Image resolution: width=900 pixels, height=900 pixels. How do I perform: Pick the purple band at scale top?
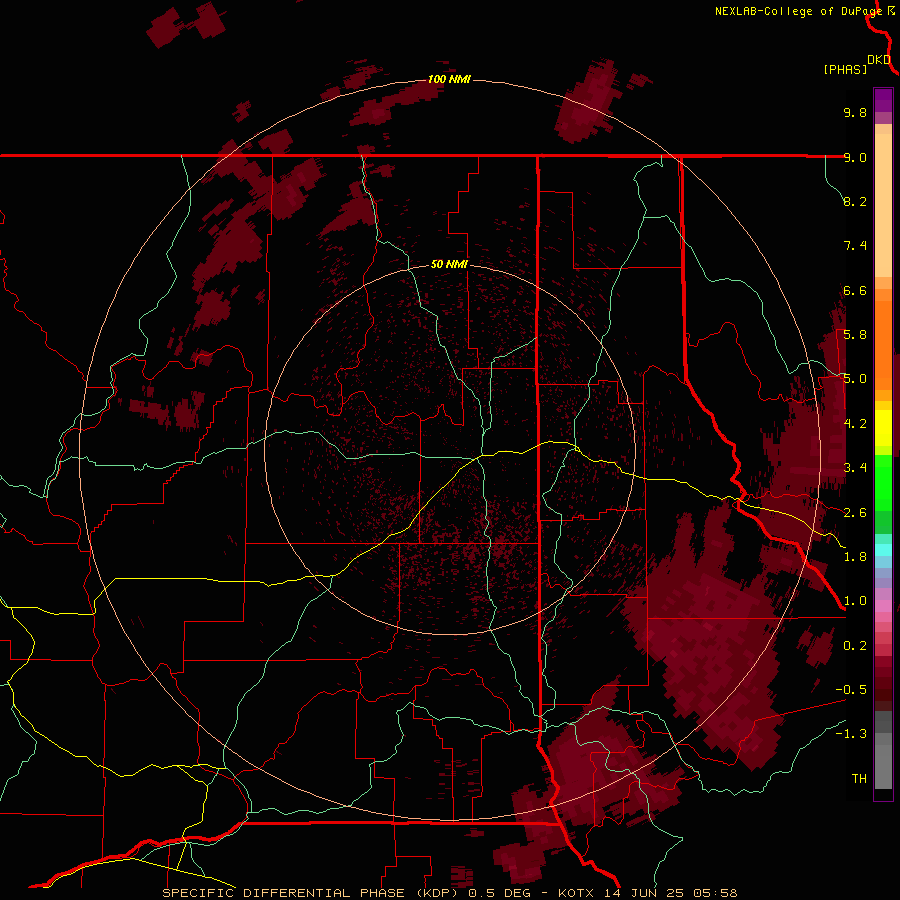click(x=883, y=100)
